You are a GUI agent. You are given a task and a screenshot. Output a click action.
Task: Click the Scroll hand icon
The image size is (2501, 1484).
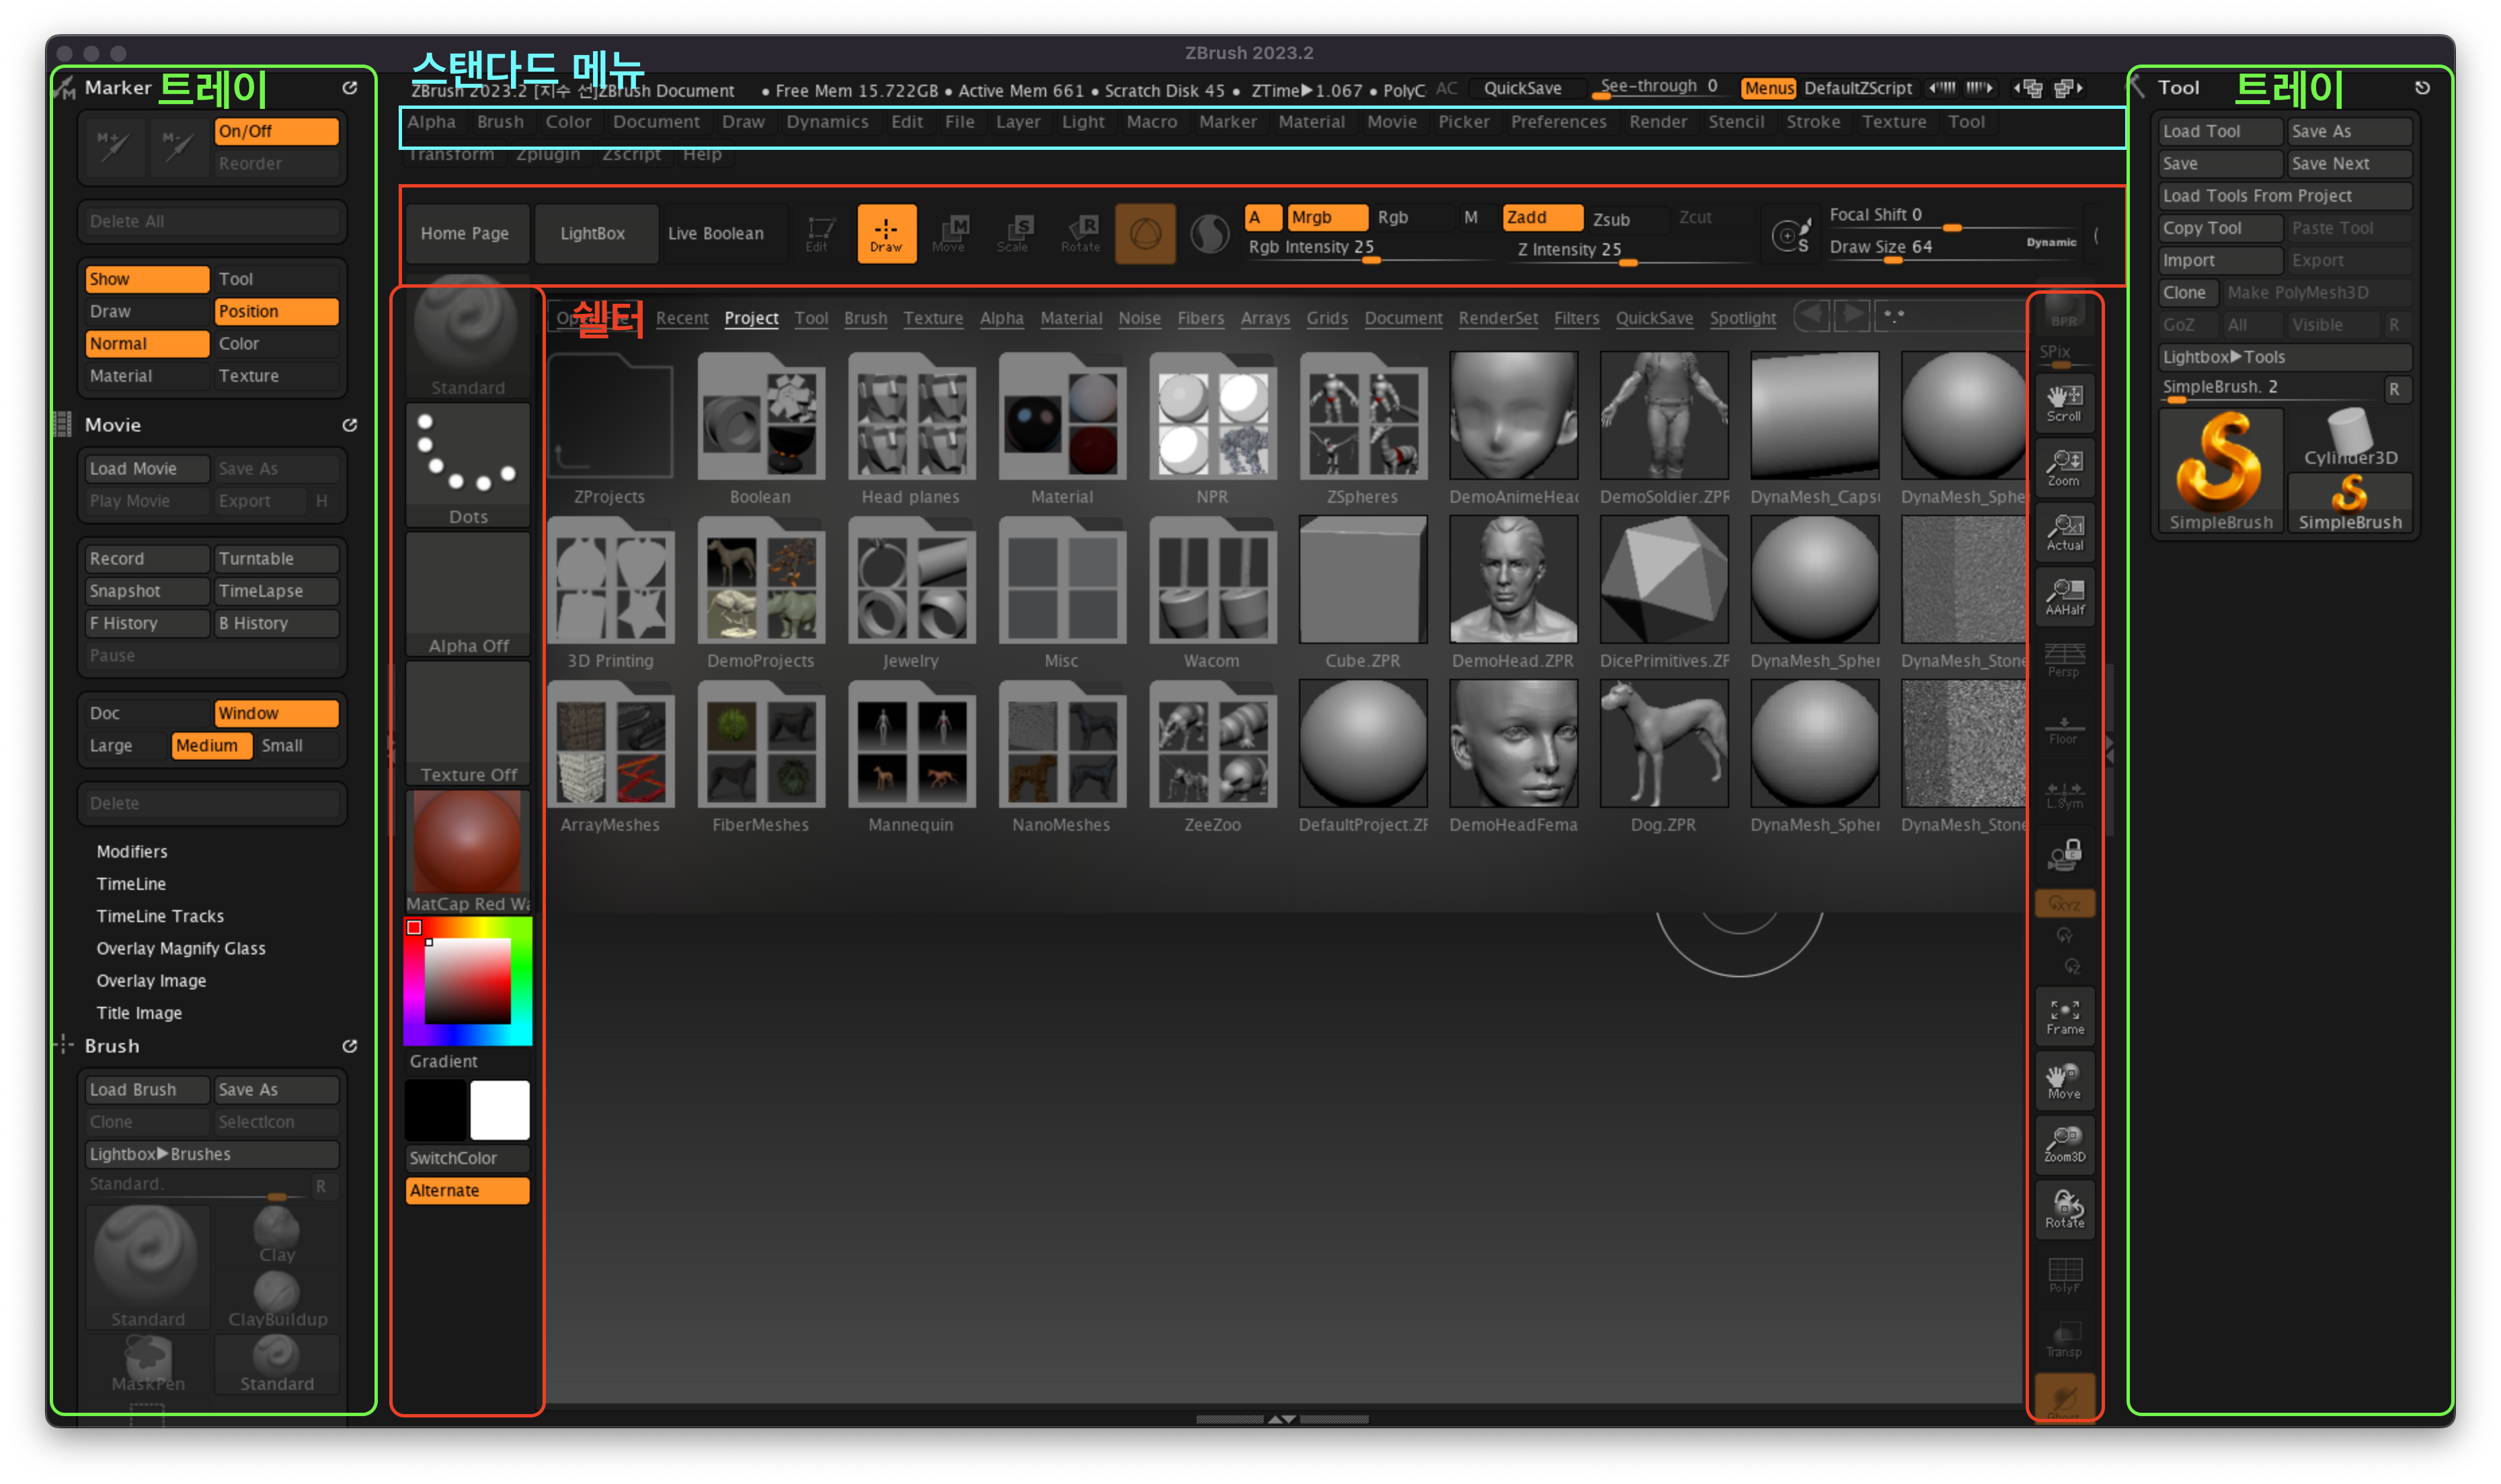pos(2064,403)
